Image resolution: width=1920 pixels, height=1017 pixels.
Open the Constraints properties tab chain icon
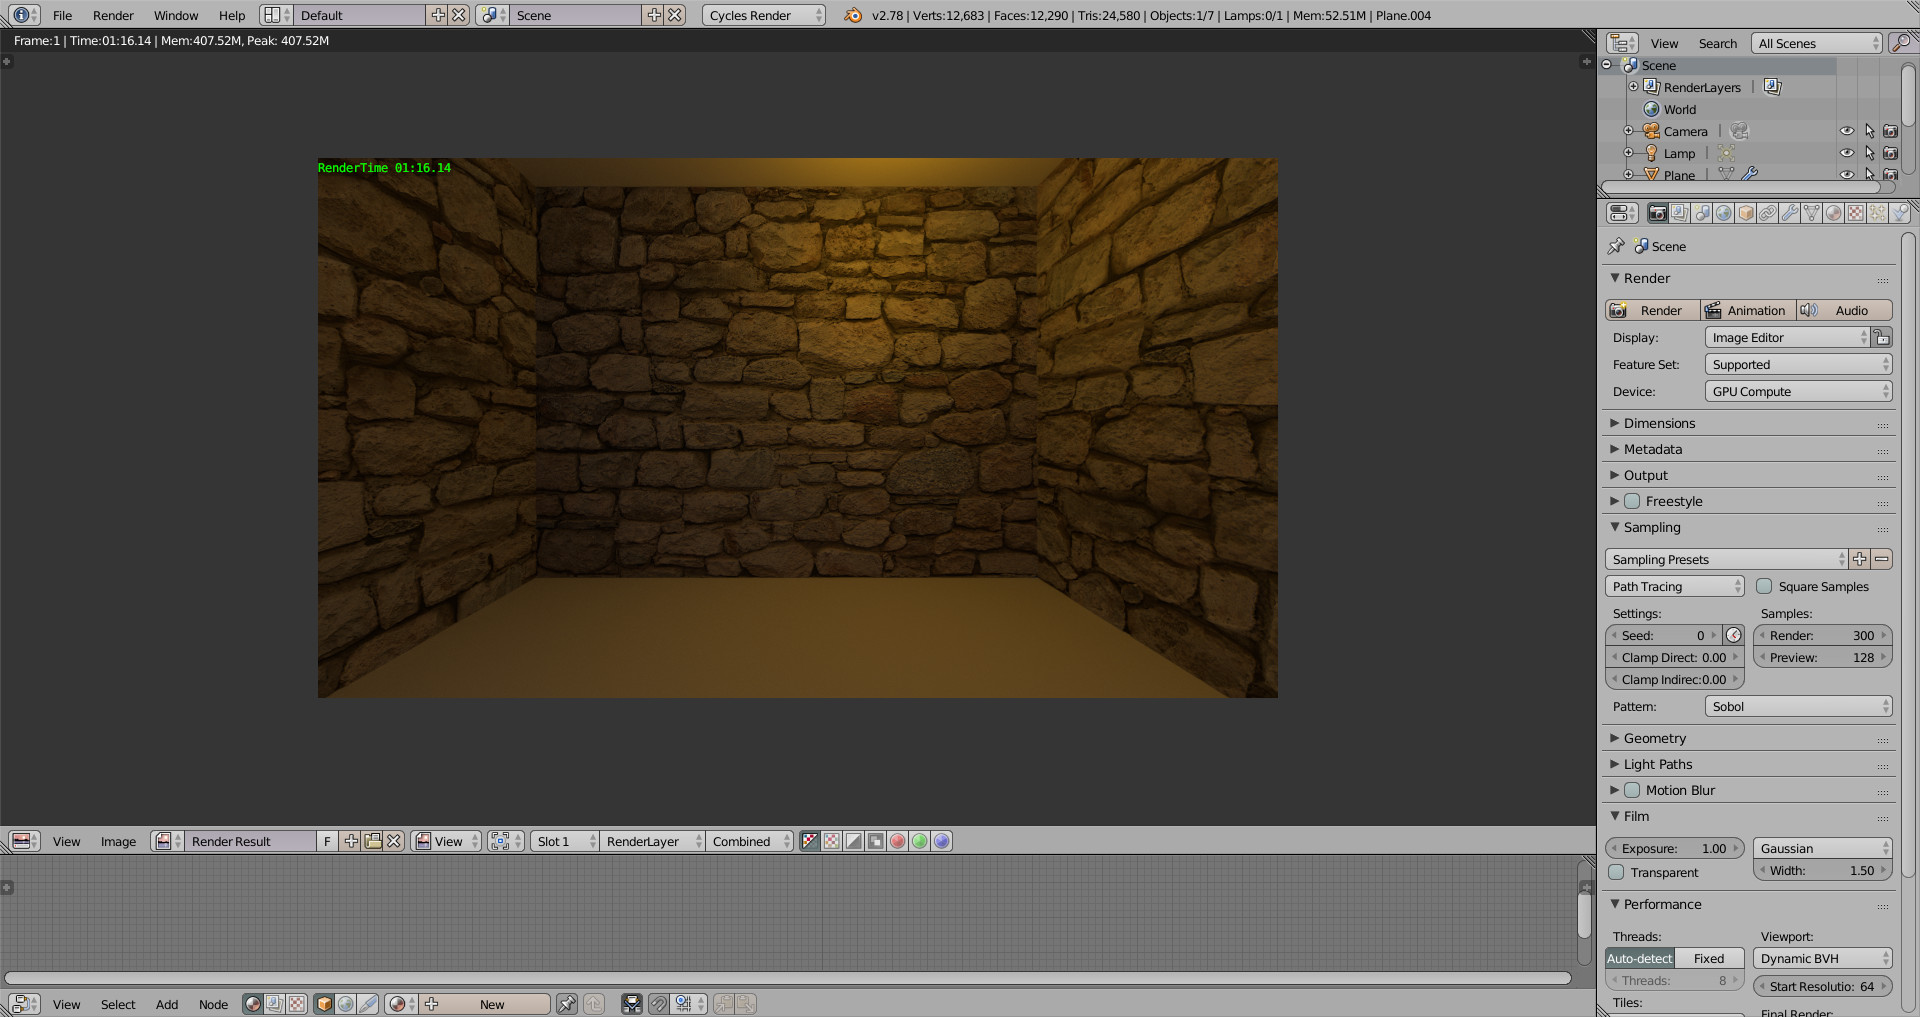point(1767,213)
